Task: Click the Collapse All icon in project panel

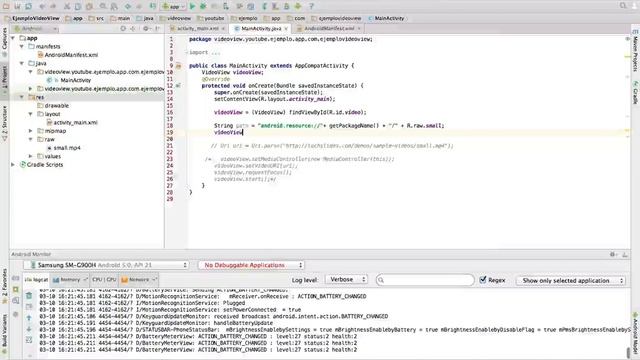Action: (133, 29)
